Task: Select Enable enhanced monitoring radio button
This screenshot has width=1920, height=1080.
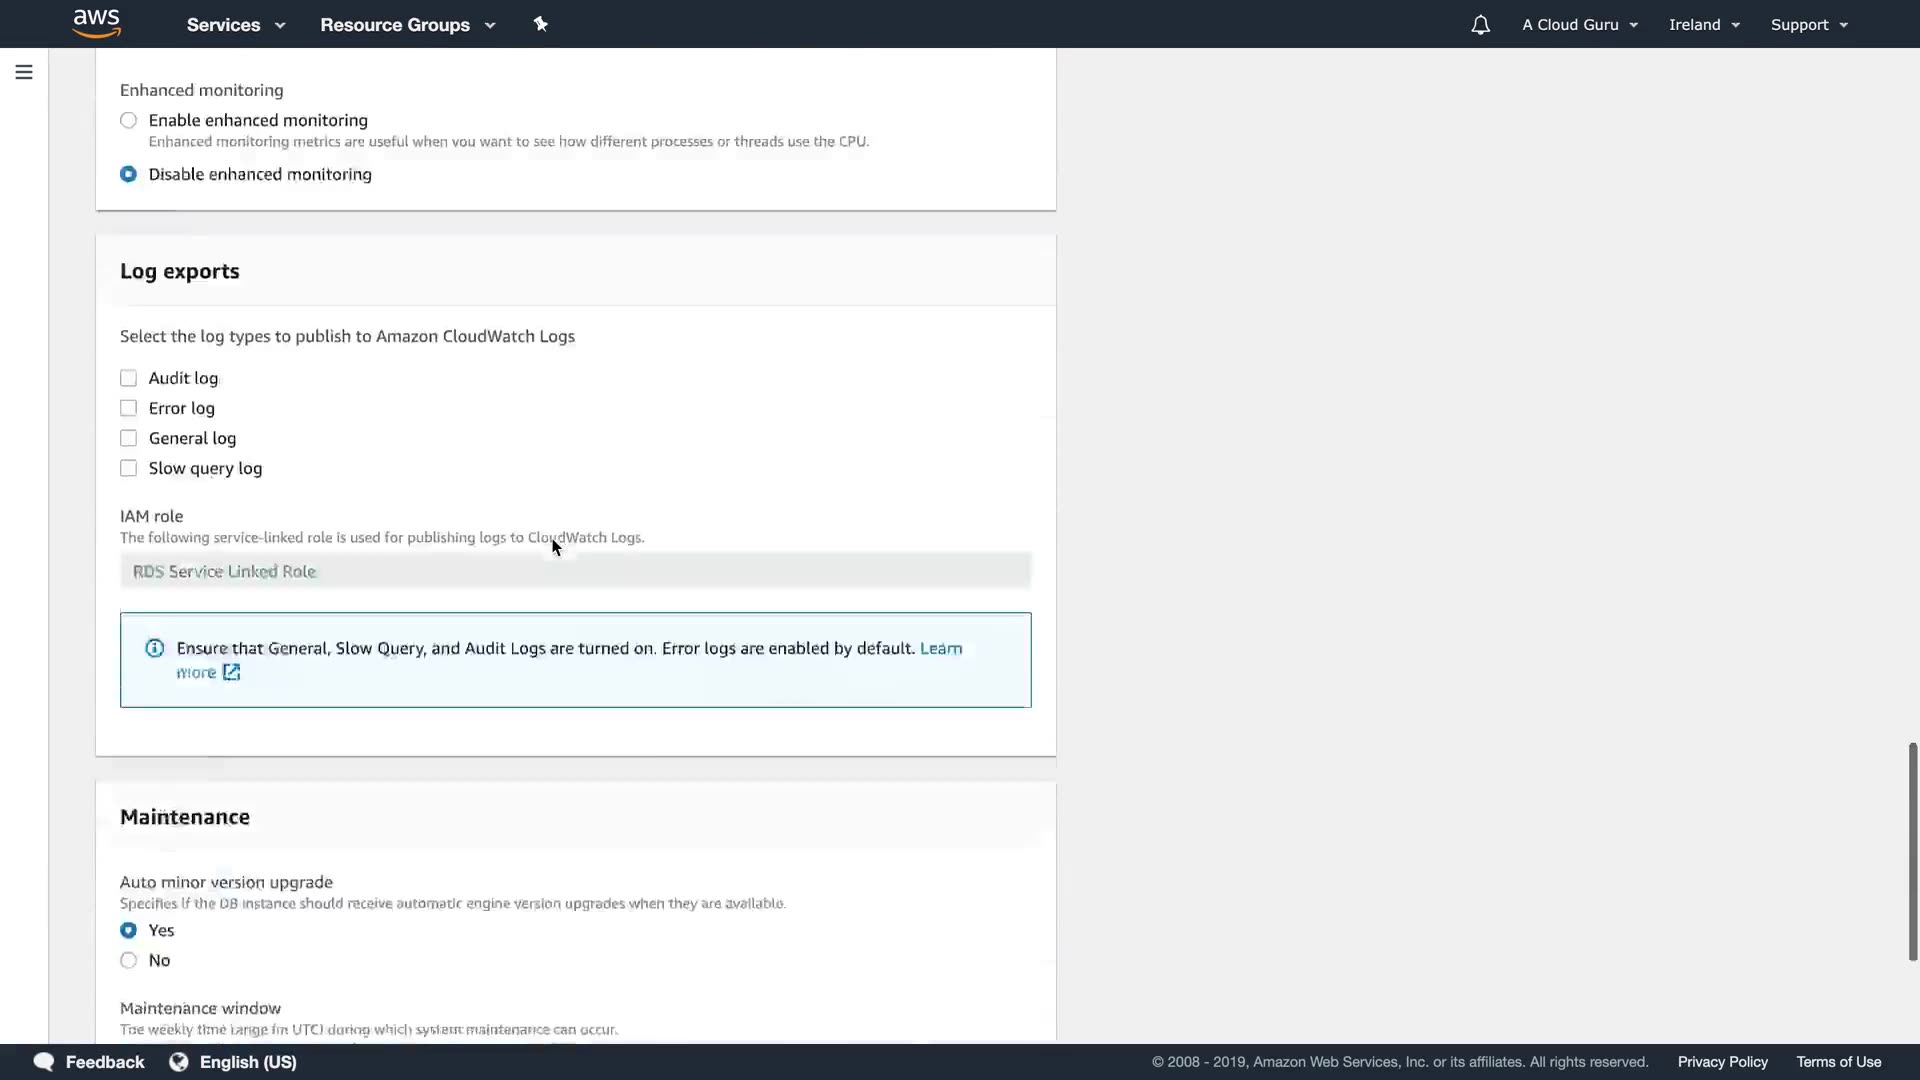Action: coord(128,120)
